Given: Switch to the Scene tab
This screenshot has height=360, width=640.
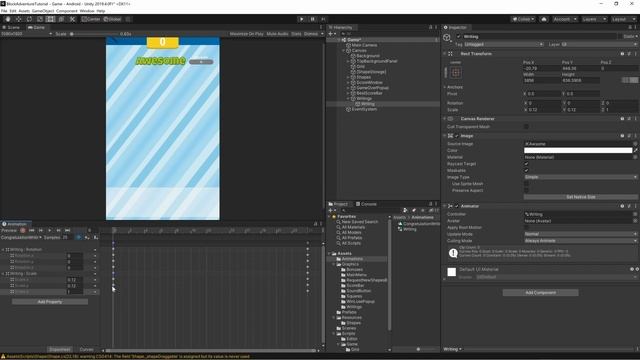Looking at the screenshot, I should click(11, 27).
